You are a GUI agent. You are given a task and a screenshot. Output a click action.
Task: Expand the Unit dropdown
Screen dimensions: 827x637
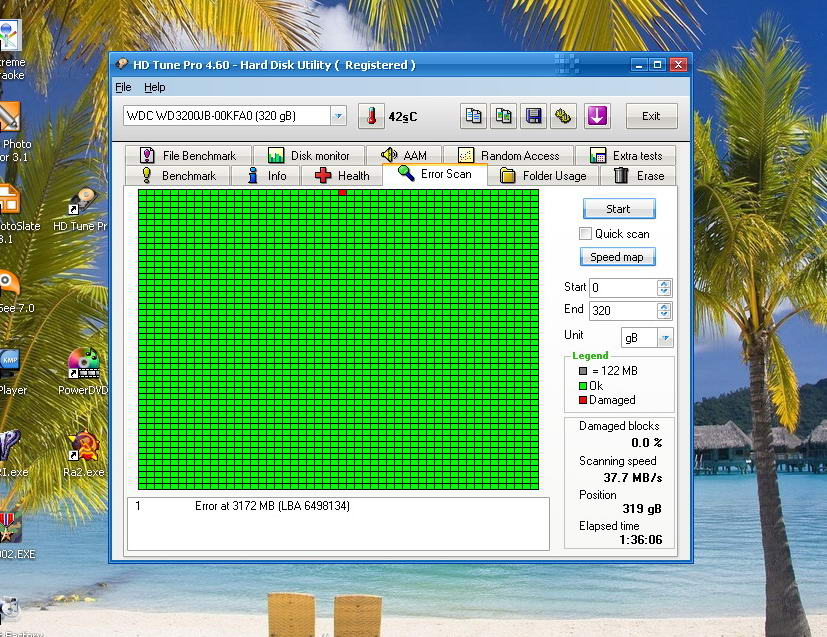click(x=666, y=337)
